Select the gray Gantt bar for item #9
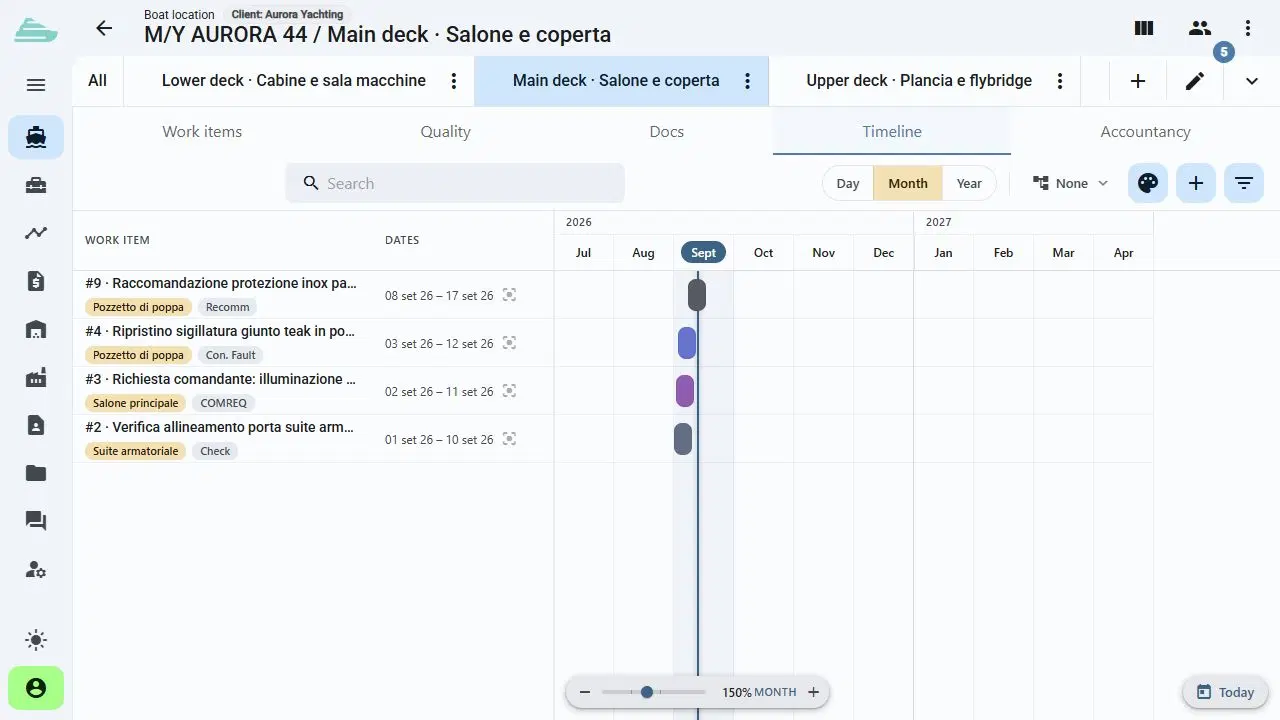Image resolution: width=1280 pixels, height=720 pixels. [697, 295]
